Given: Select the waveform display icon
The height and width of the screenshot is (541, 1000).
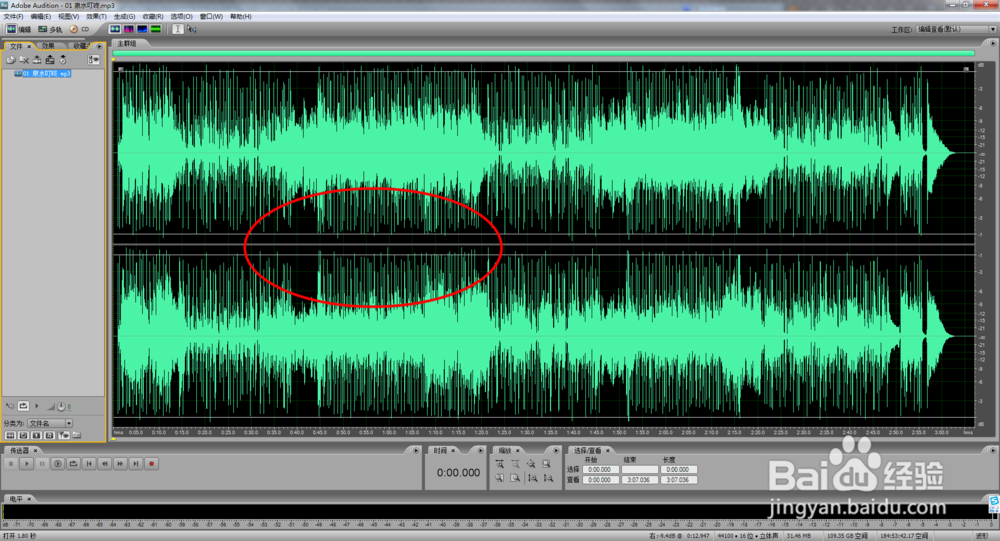Looking at the screenshot, I should [x=115, y=29].
